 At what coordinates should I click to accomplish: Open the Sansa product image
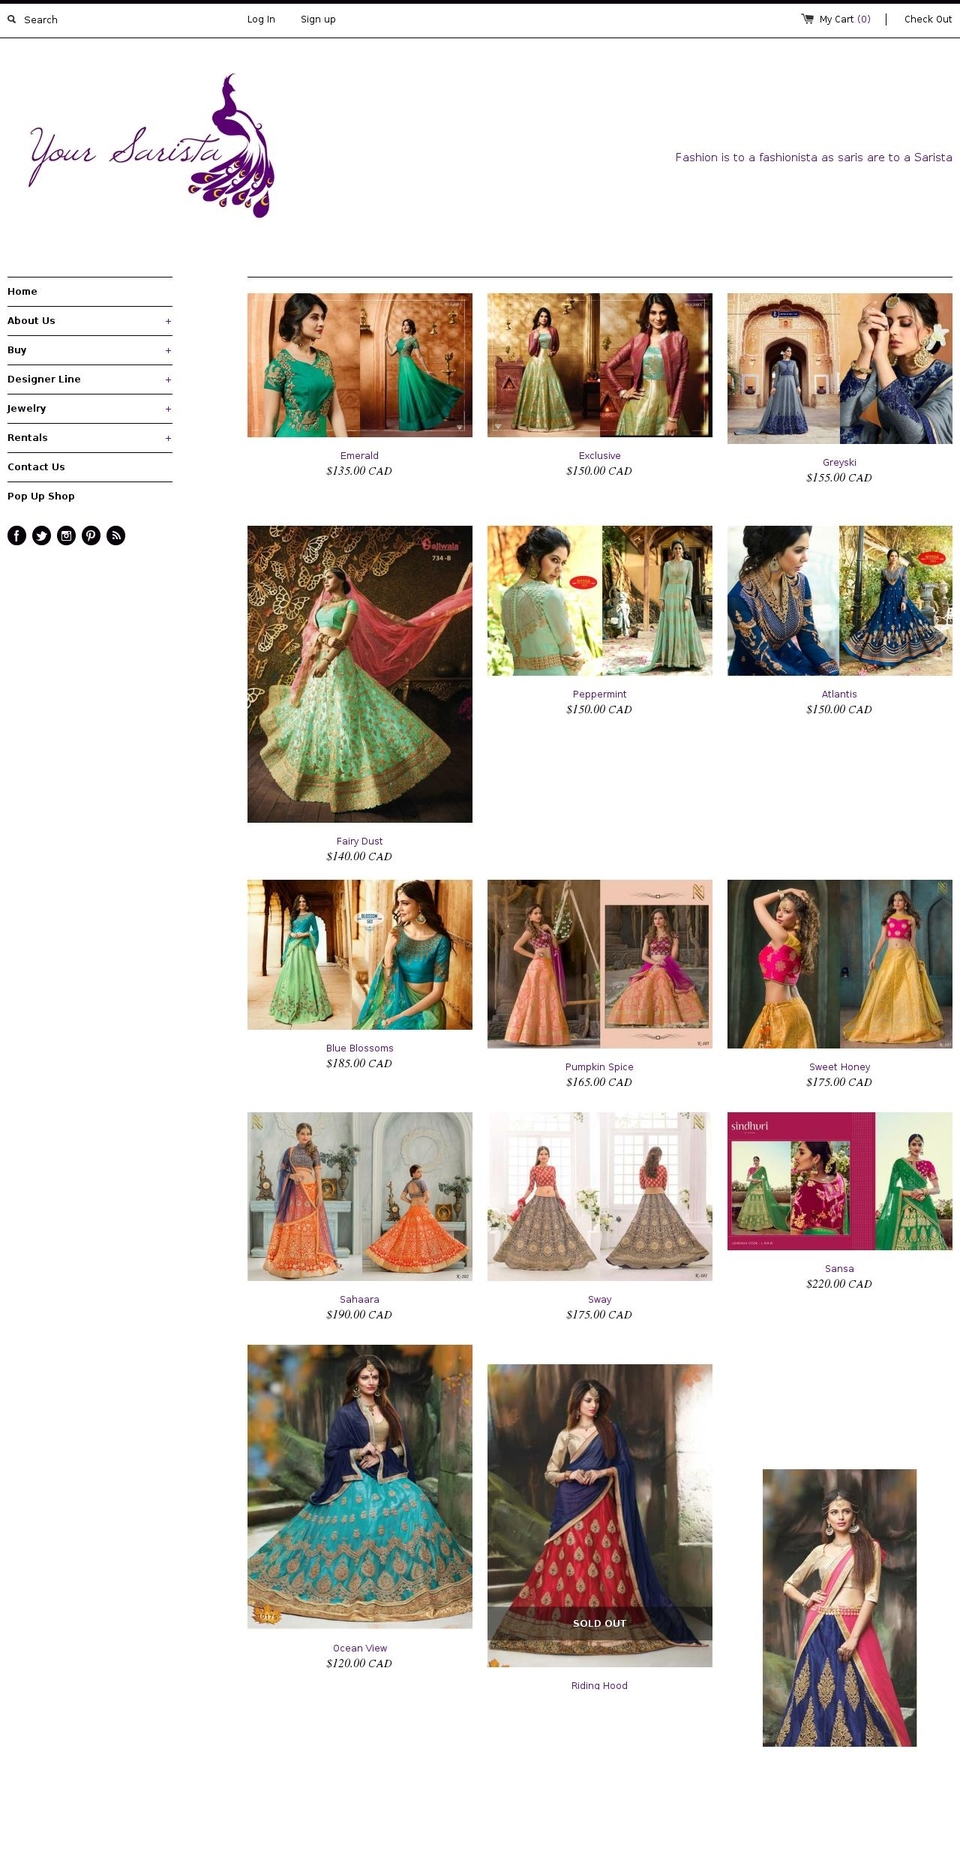point(840,1181)
